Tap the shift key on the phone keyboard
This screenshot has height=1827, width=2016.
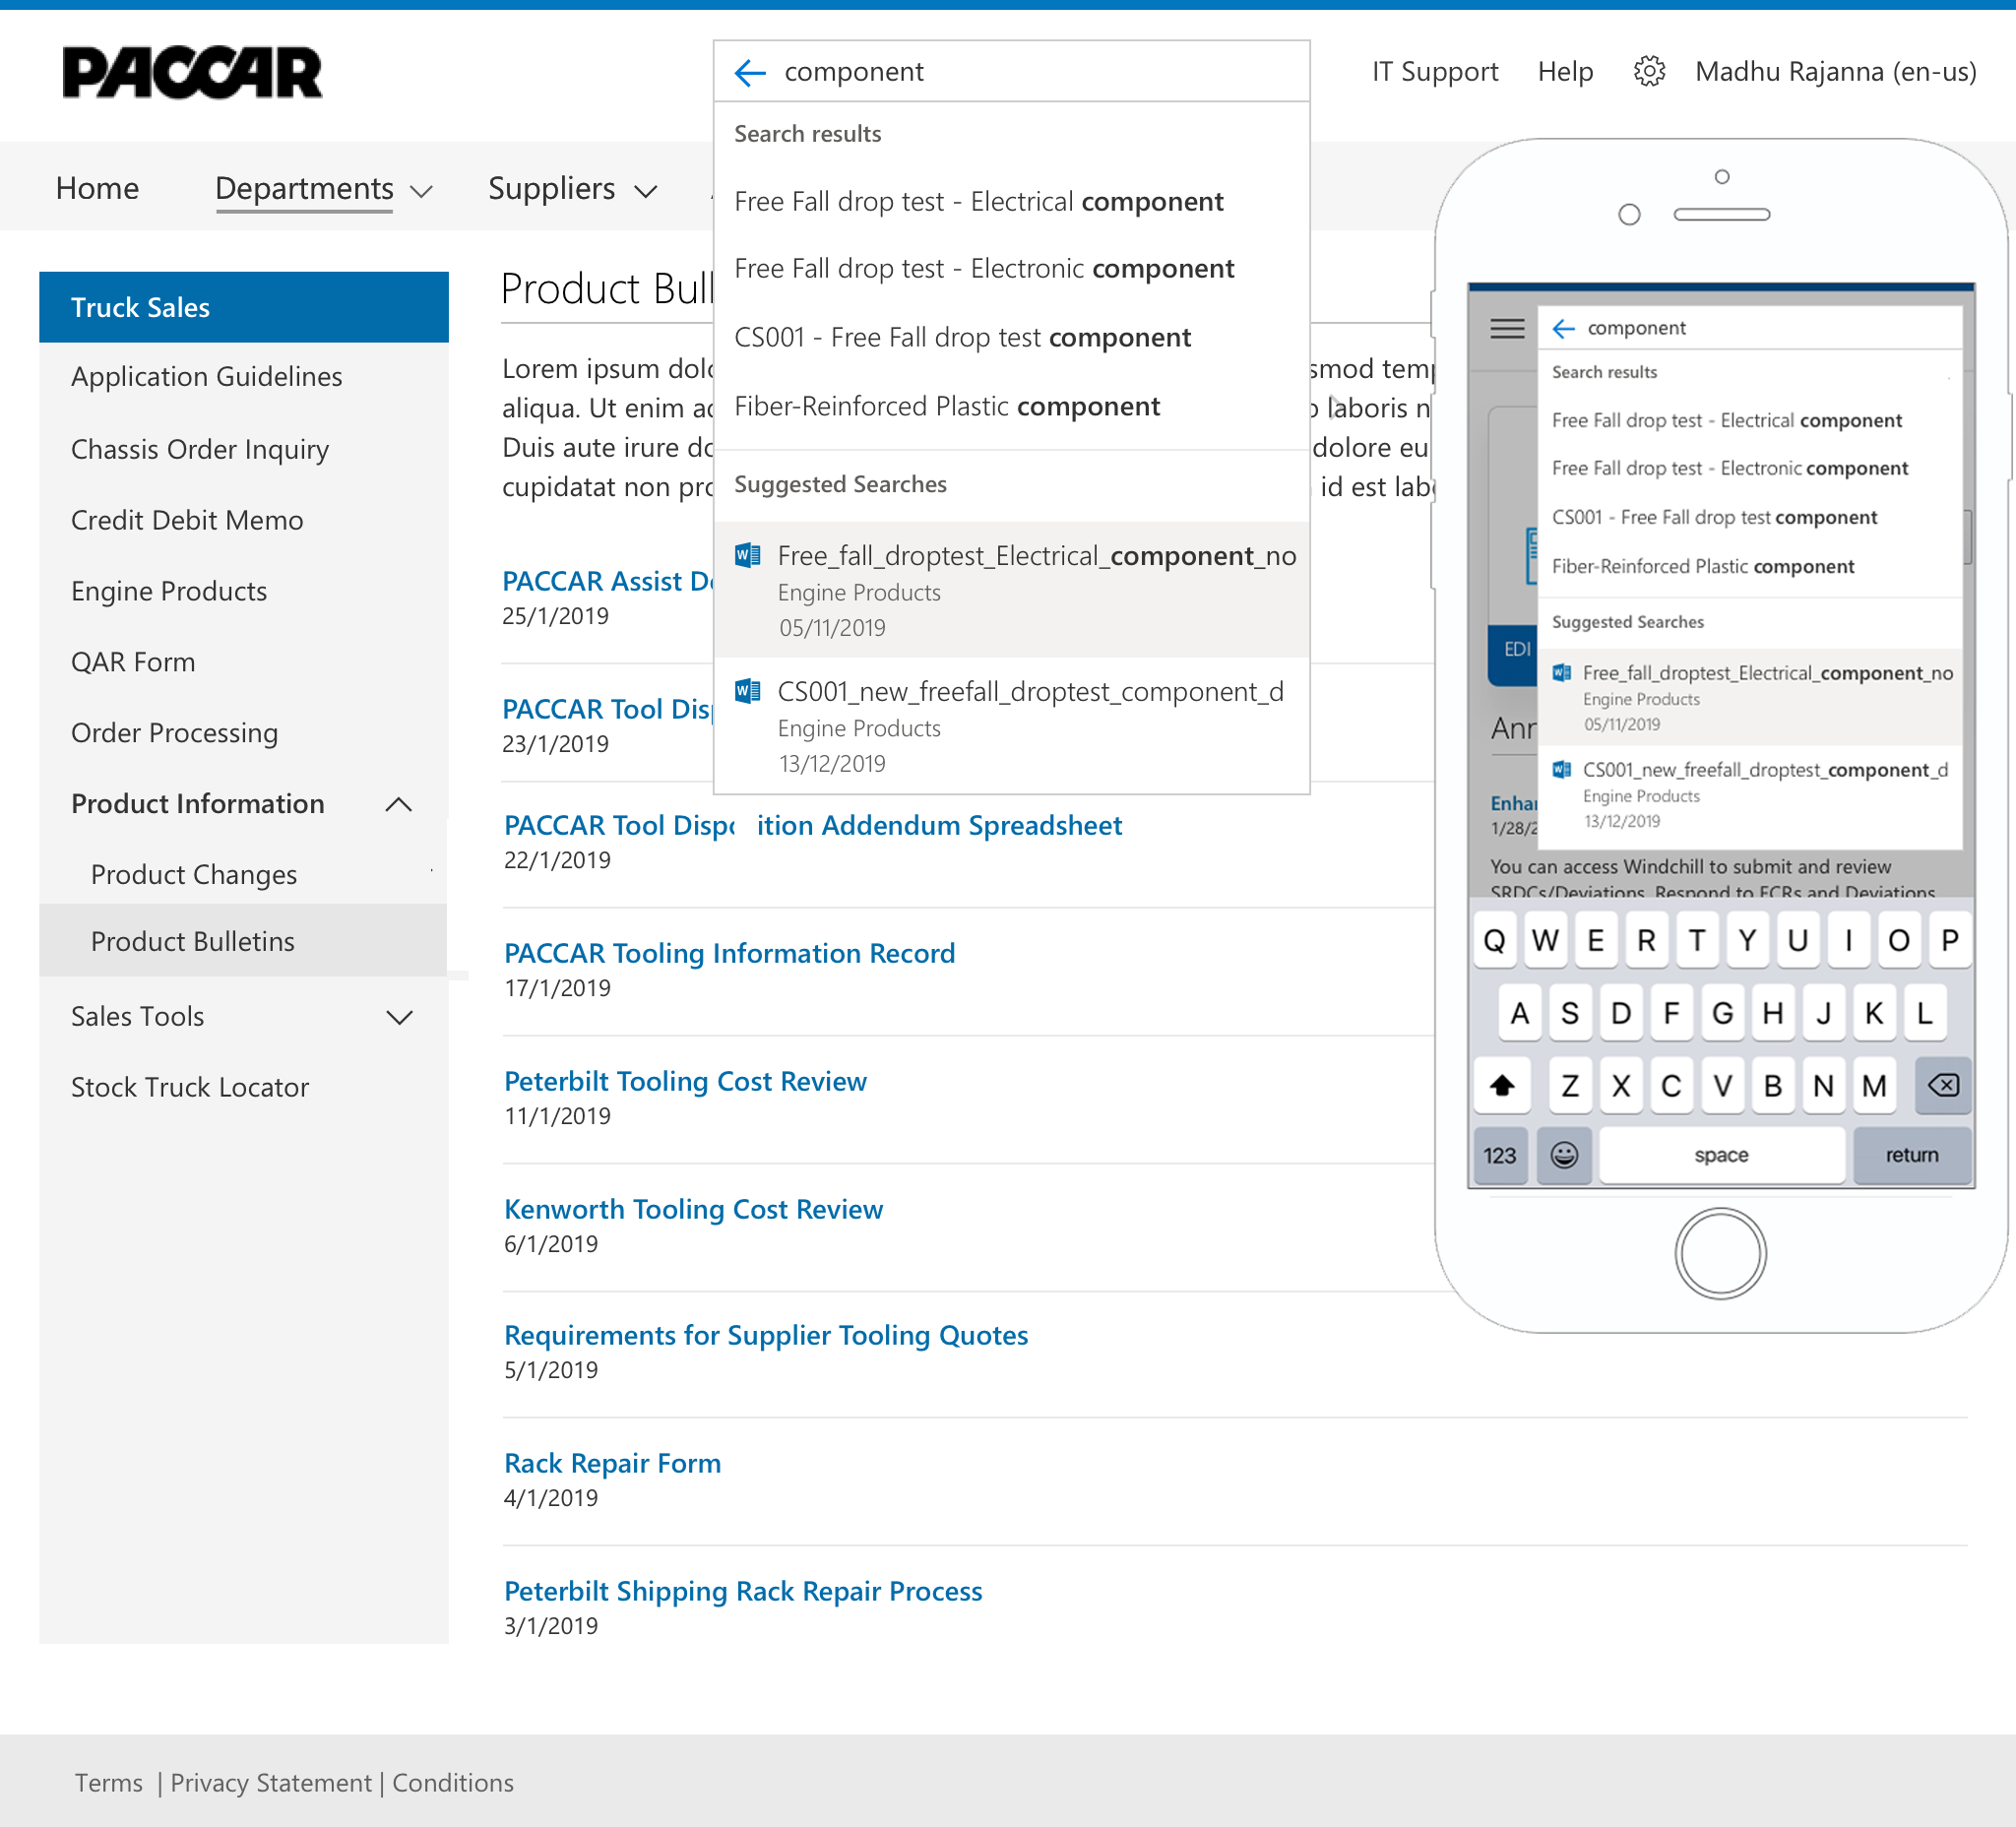[x=1502, y=1085]
